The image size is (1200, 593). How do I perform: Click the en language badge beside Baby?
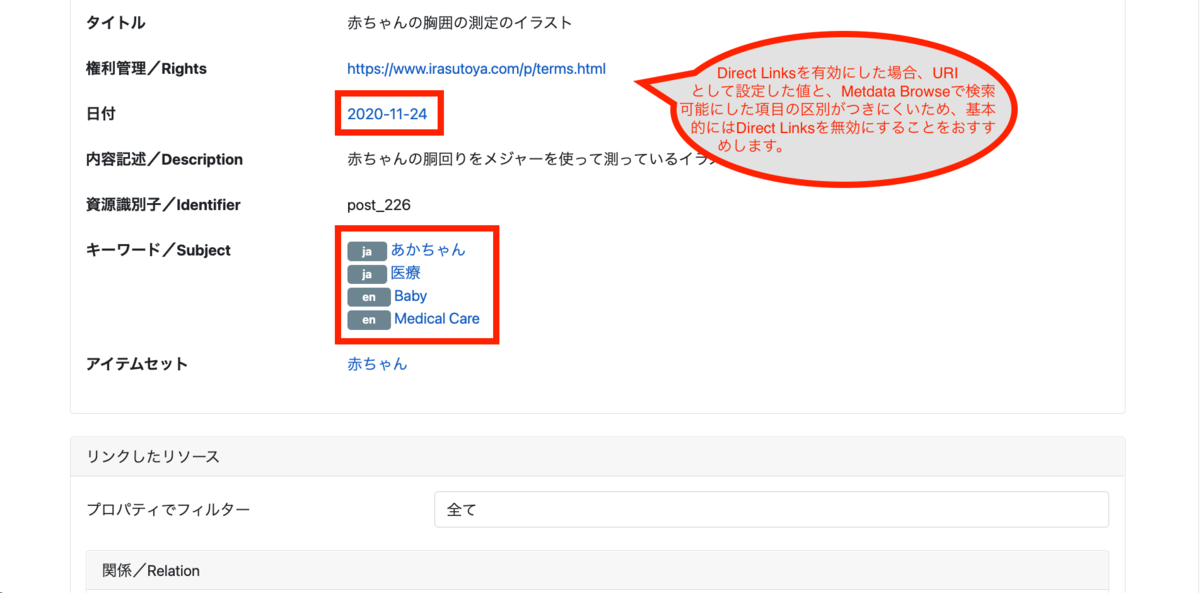point(368,297)
